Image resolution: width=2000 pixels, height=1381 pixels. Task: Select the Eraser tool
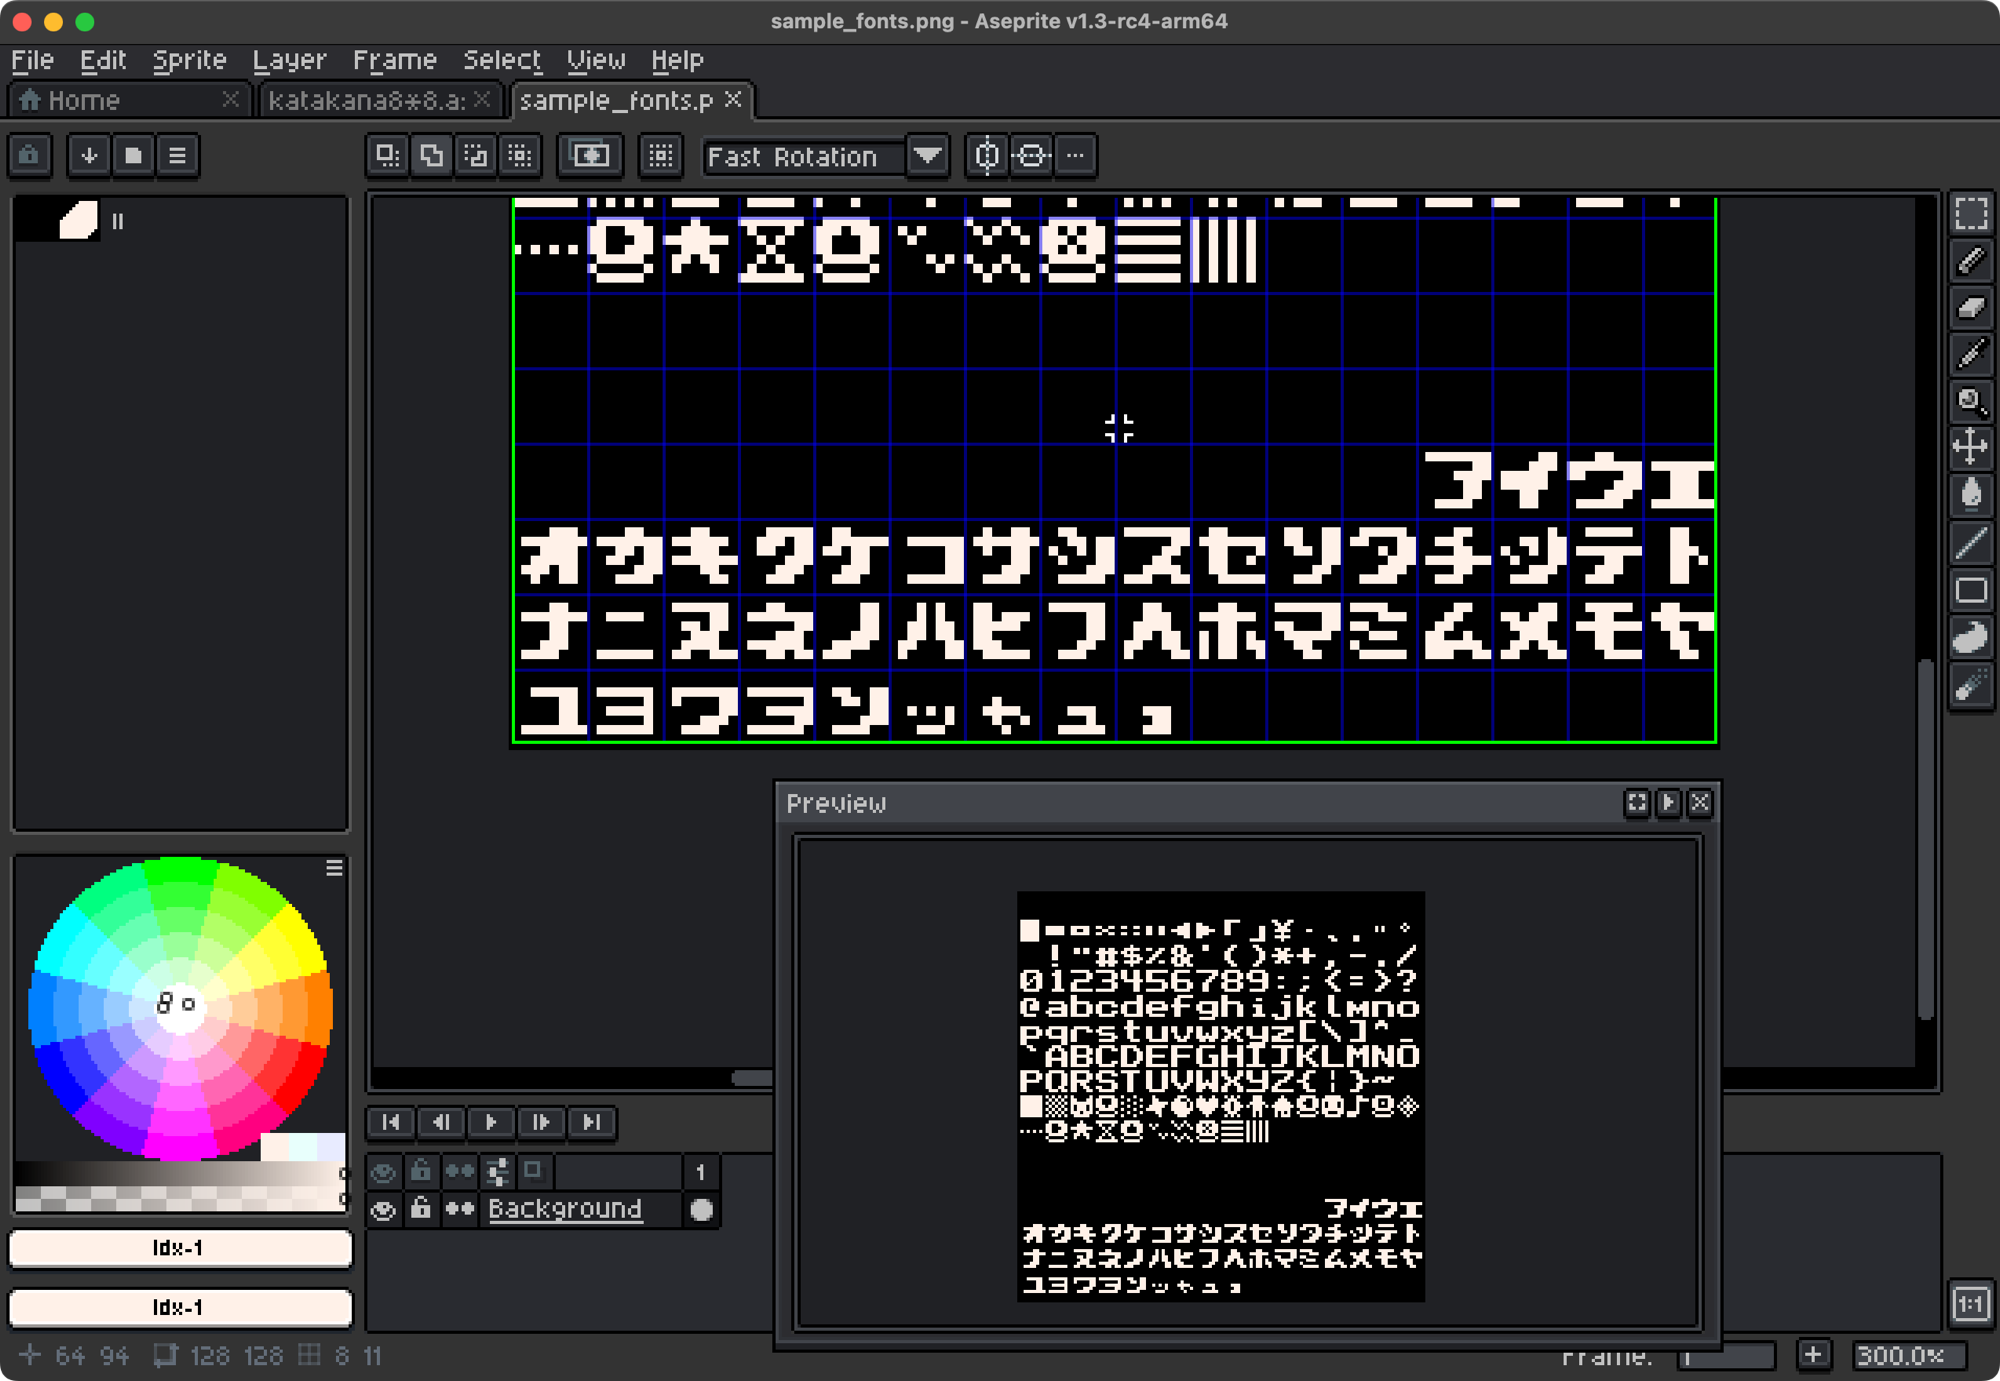point(1970,308)
